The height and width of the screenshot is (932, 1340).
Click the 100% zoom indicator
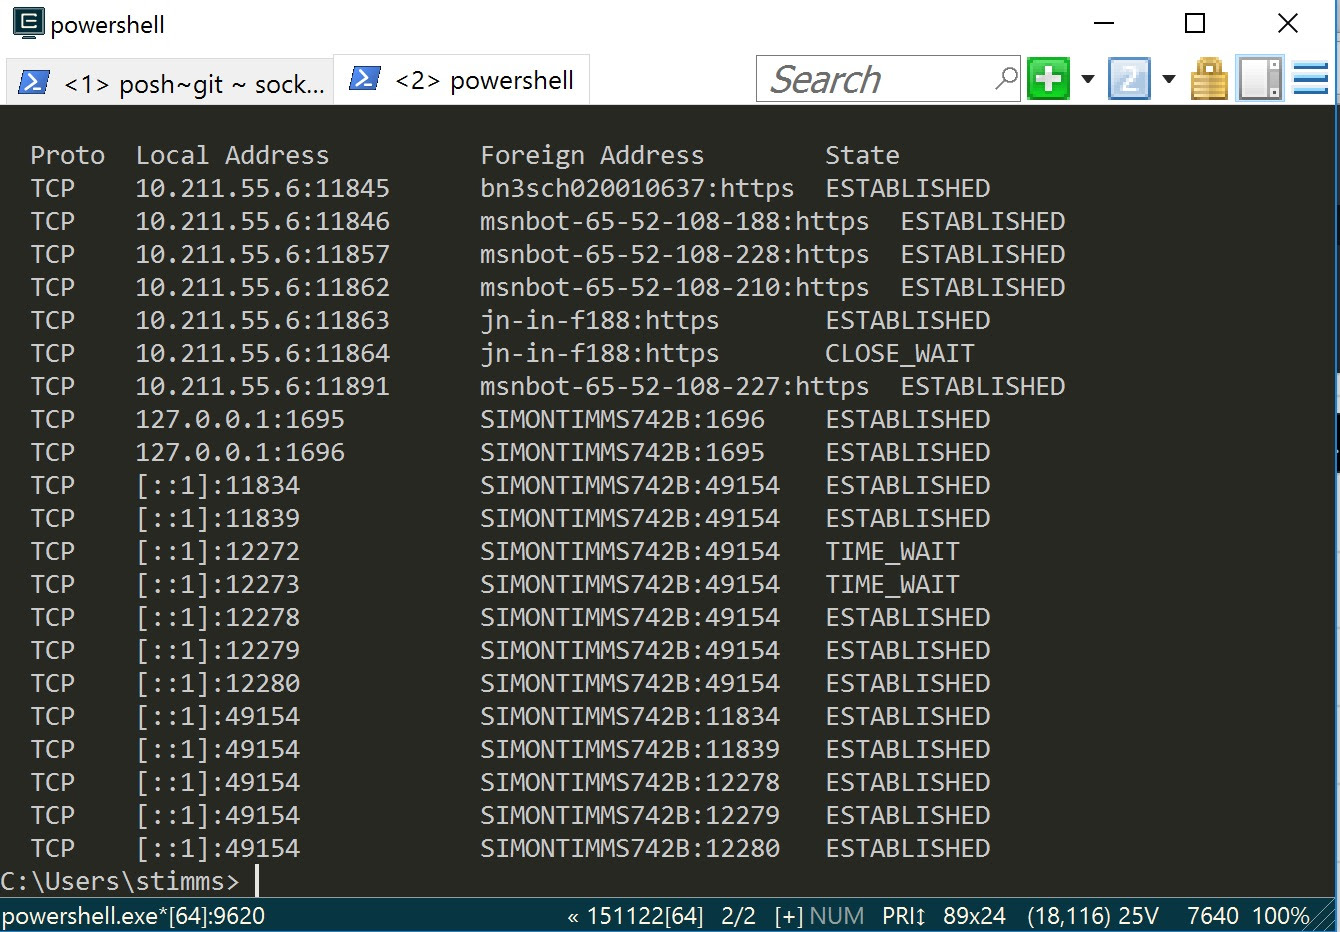[x=1281, y=915]
